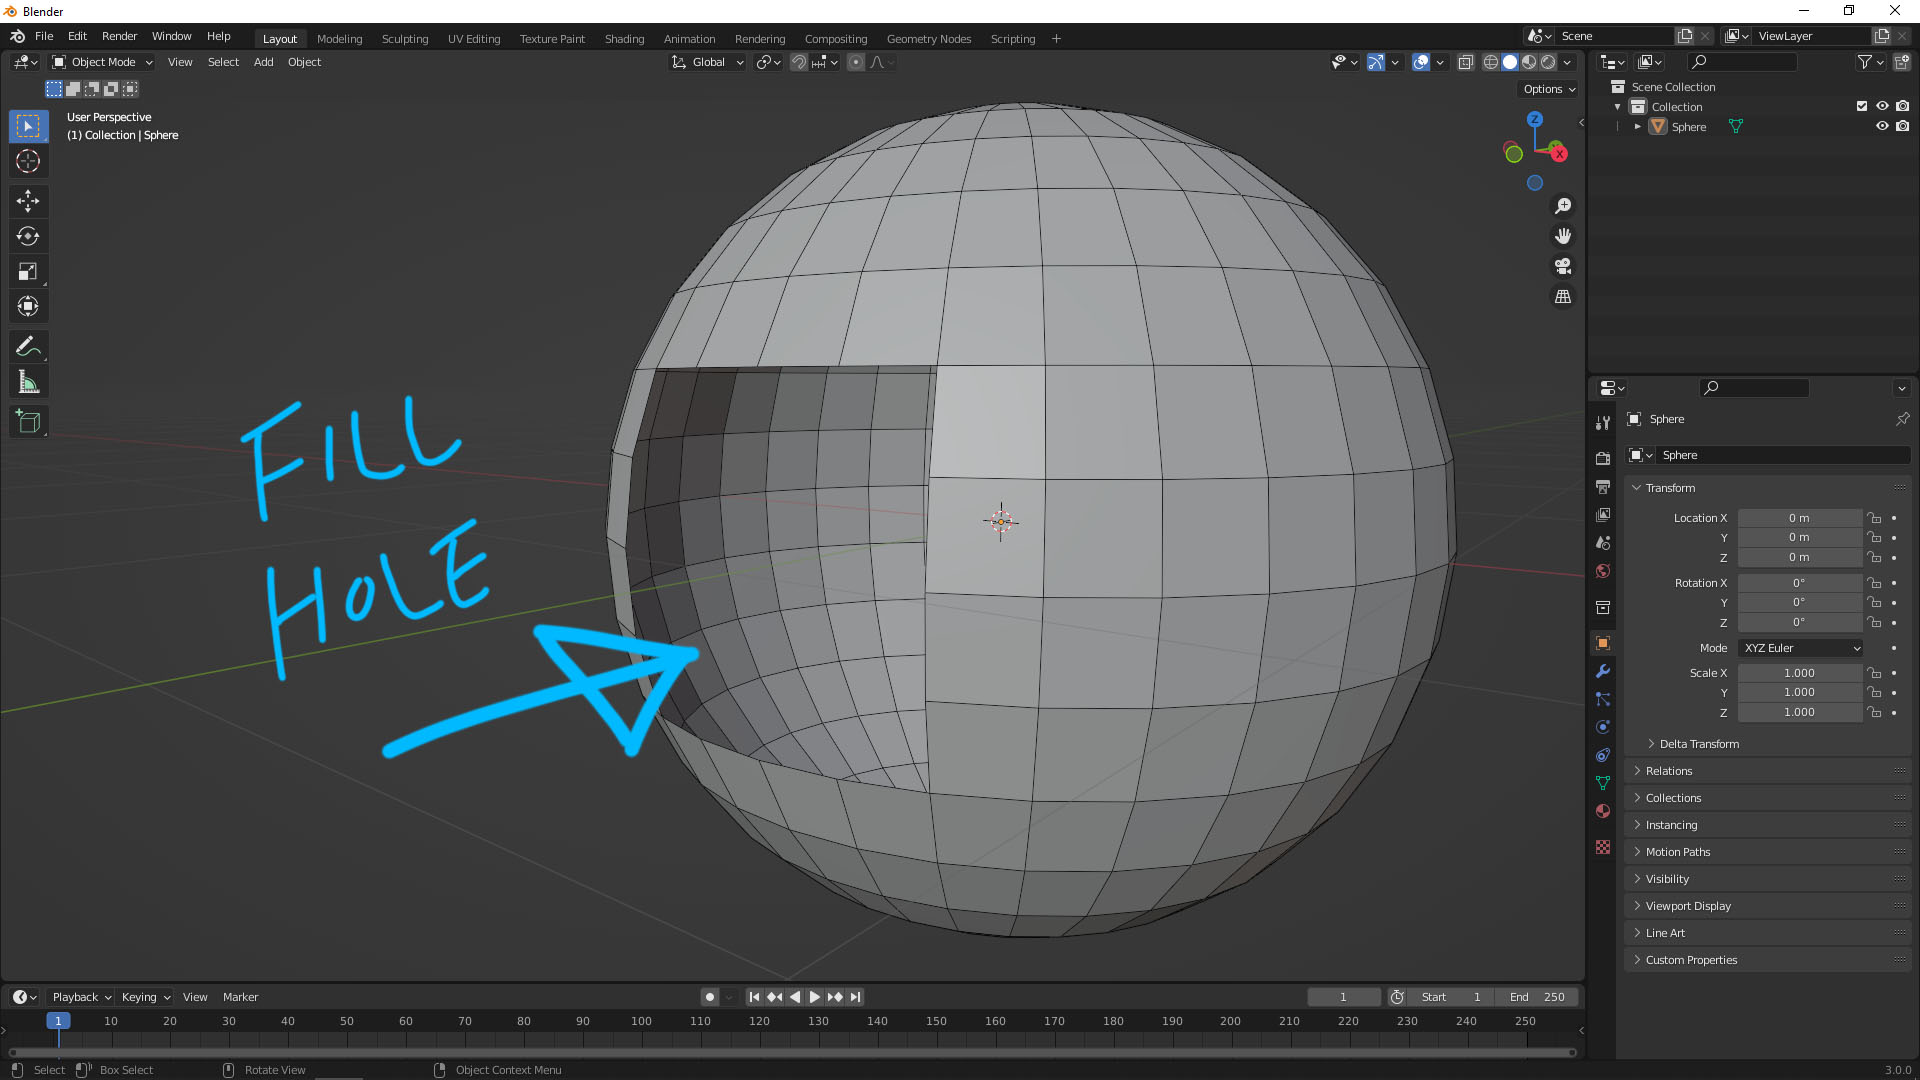Toggle Collection visibility eye icon

(1880, 107)
